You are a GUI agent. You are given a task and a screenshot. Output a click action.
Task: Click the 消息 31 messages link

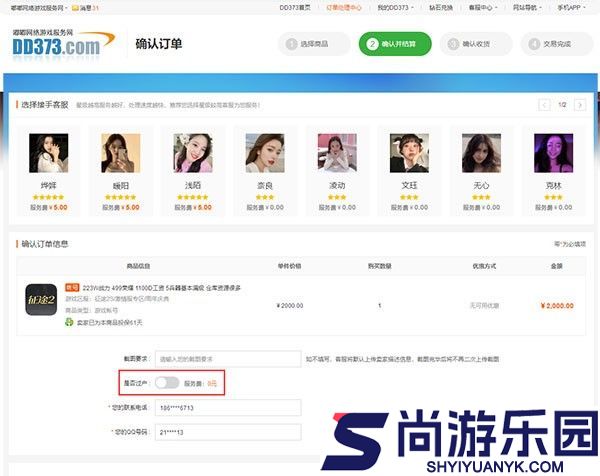pyautogui.click(x=85, y=8)
